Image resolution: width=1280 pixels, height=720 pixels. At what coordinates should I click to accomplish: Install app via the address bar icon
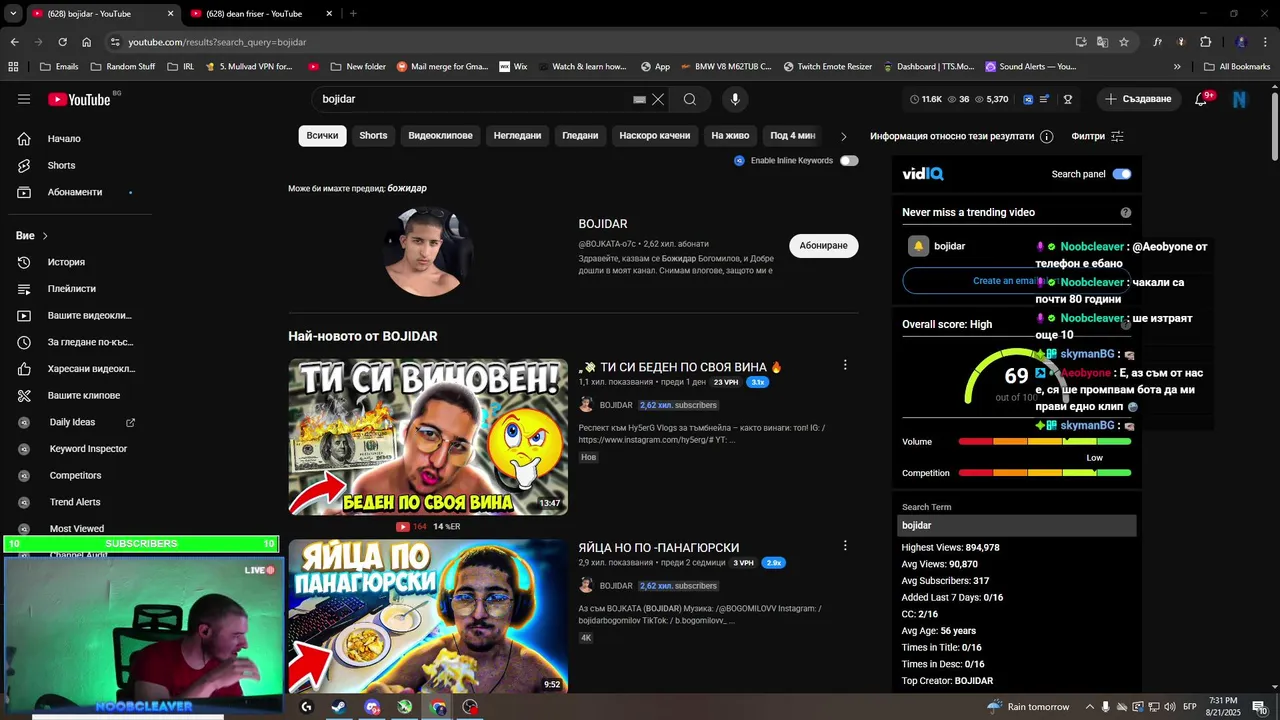tap(1081, 42)
